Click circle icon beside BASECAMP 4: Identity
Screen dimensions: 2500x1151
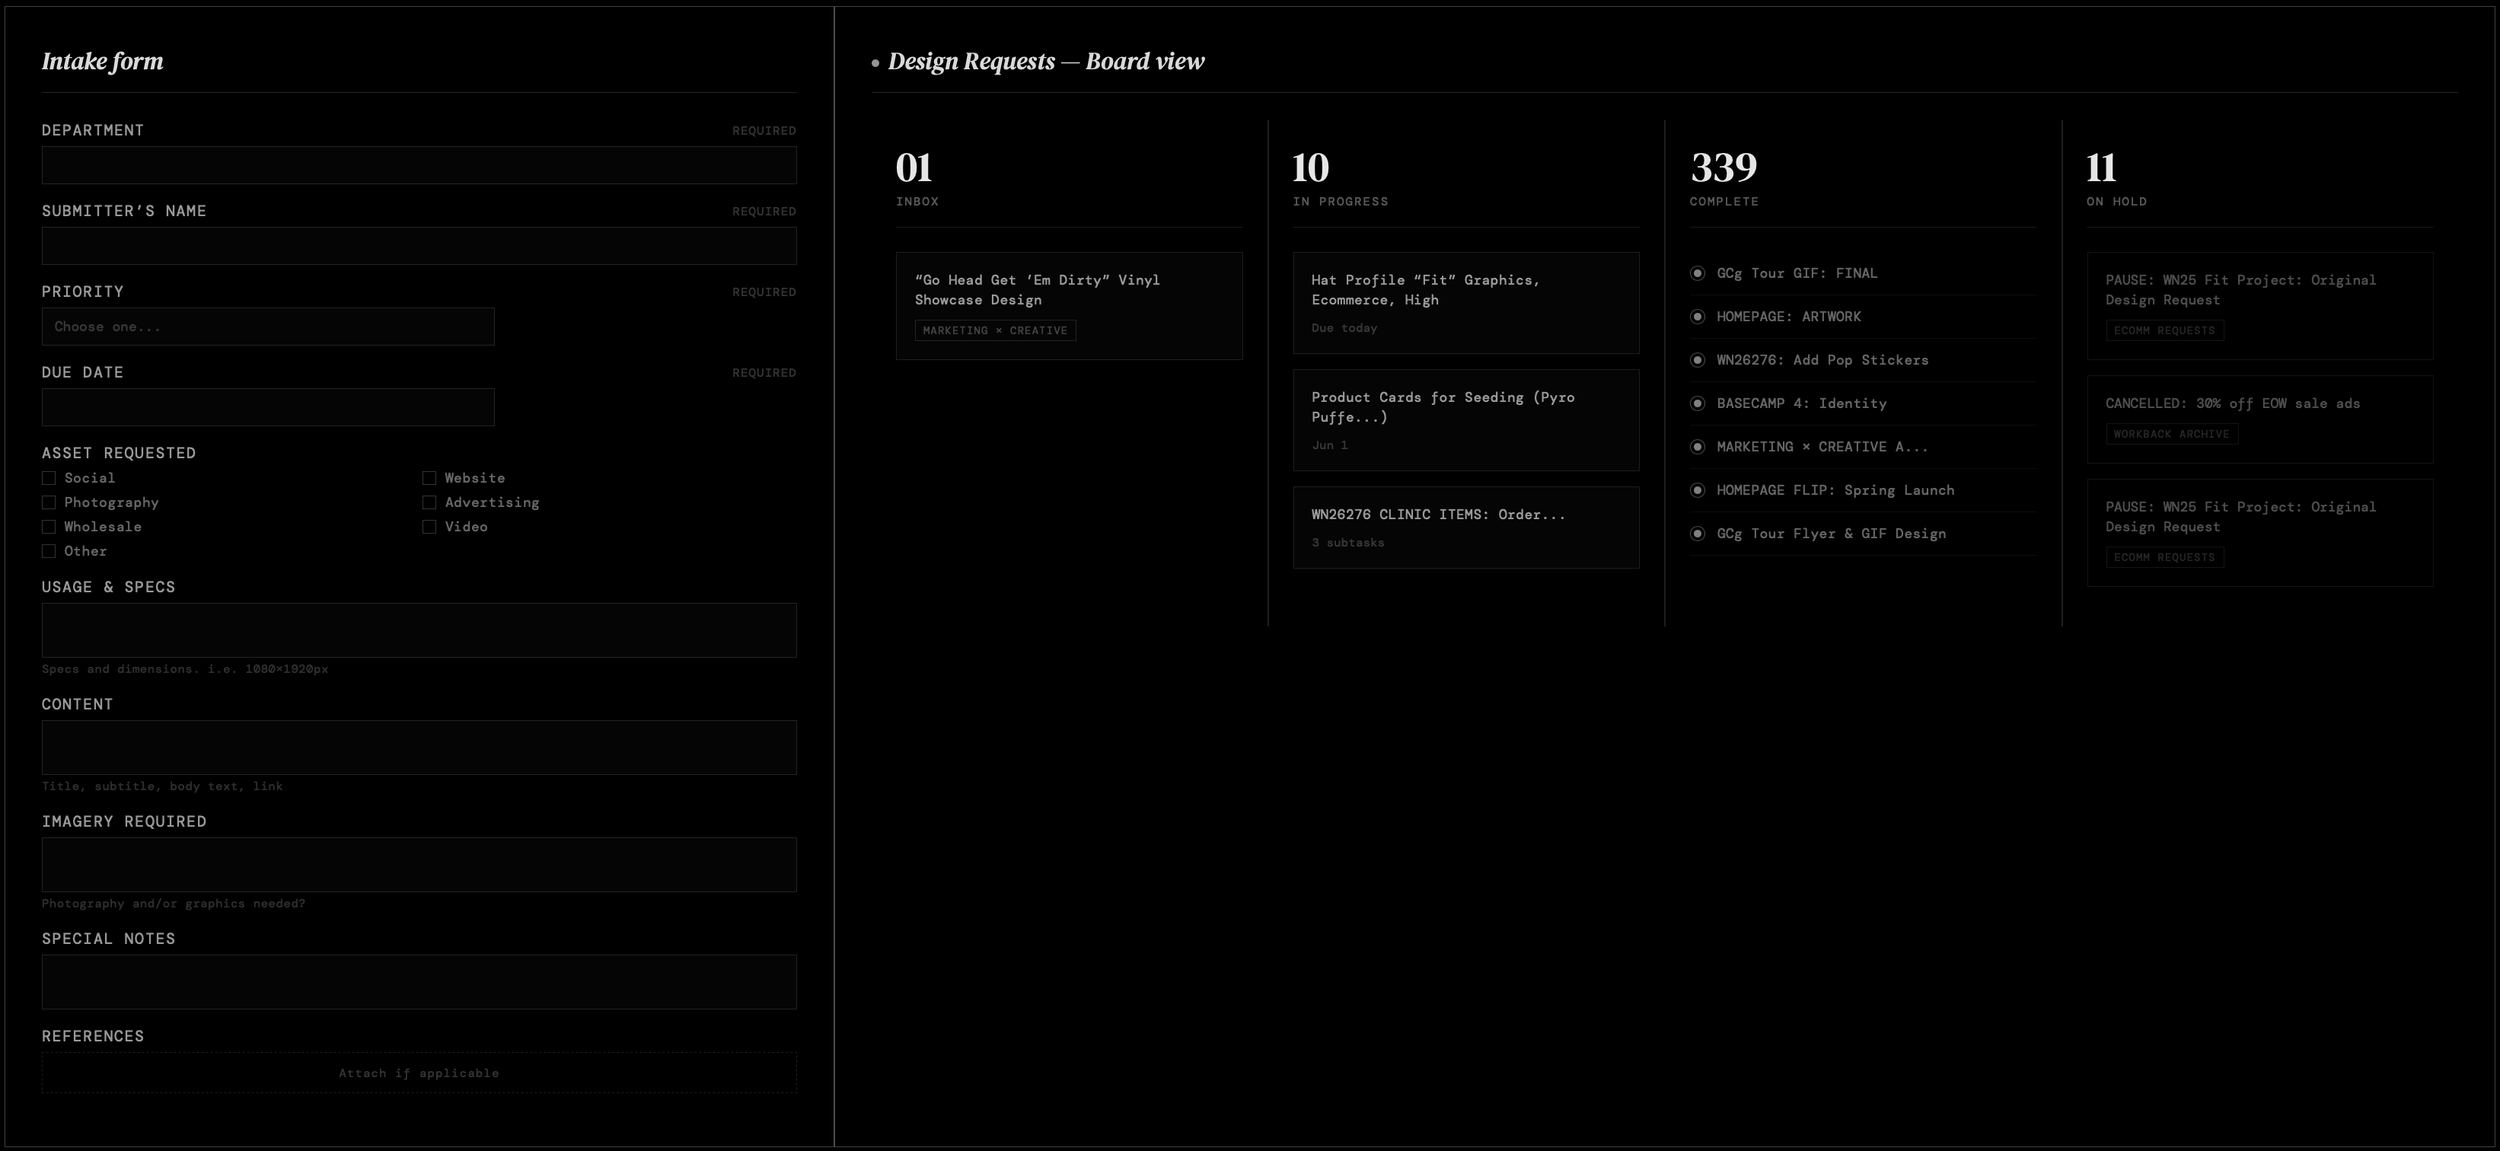[x=1697, y=403]
